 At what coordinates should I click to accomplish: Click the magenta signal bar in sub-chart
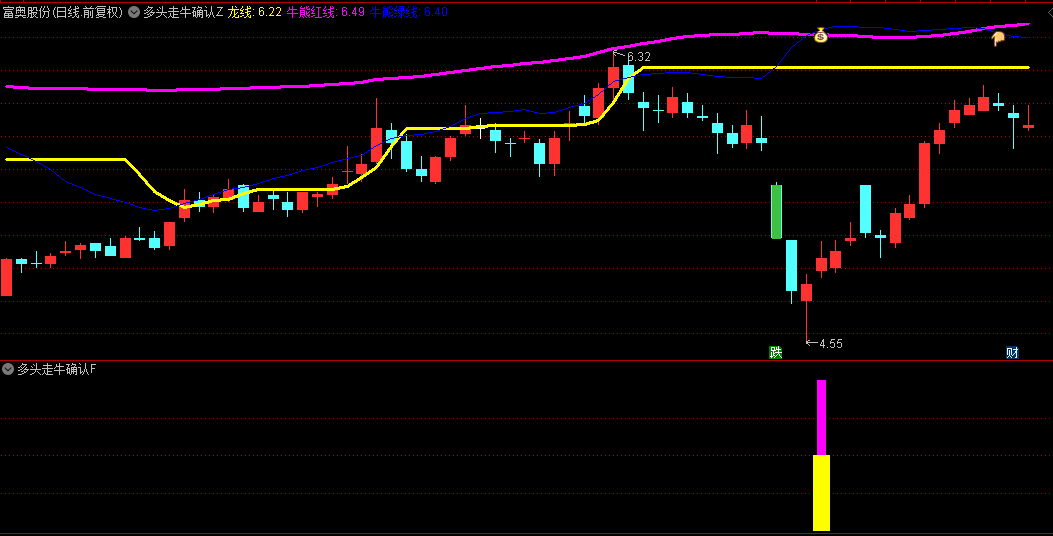821,418
